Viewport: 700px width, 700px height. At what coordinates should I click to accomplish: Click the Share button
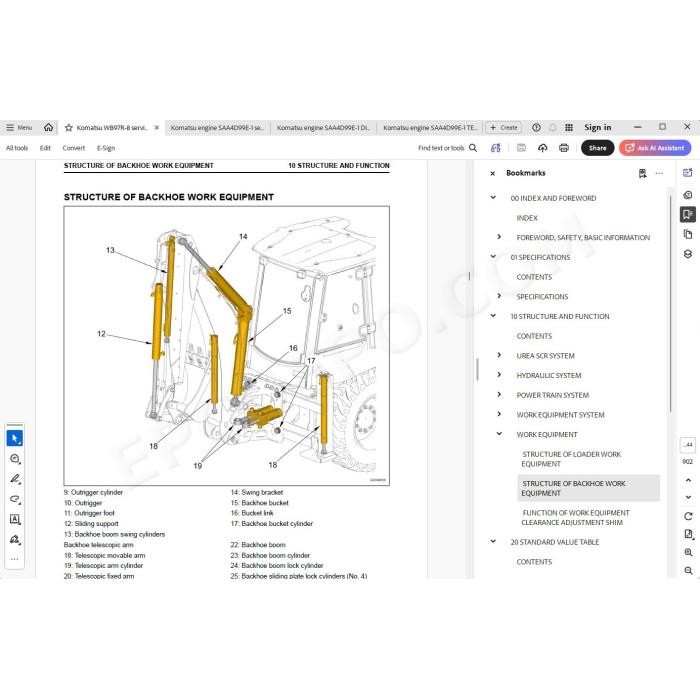tap(597, 148)
